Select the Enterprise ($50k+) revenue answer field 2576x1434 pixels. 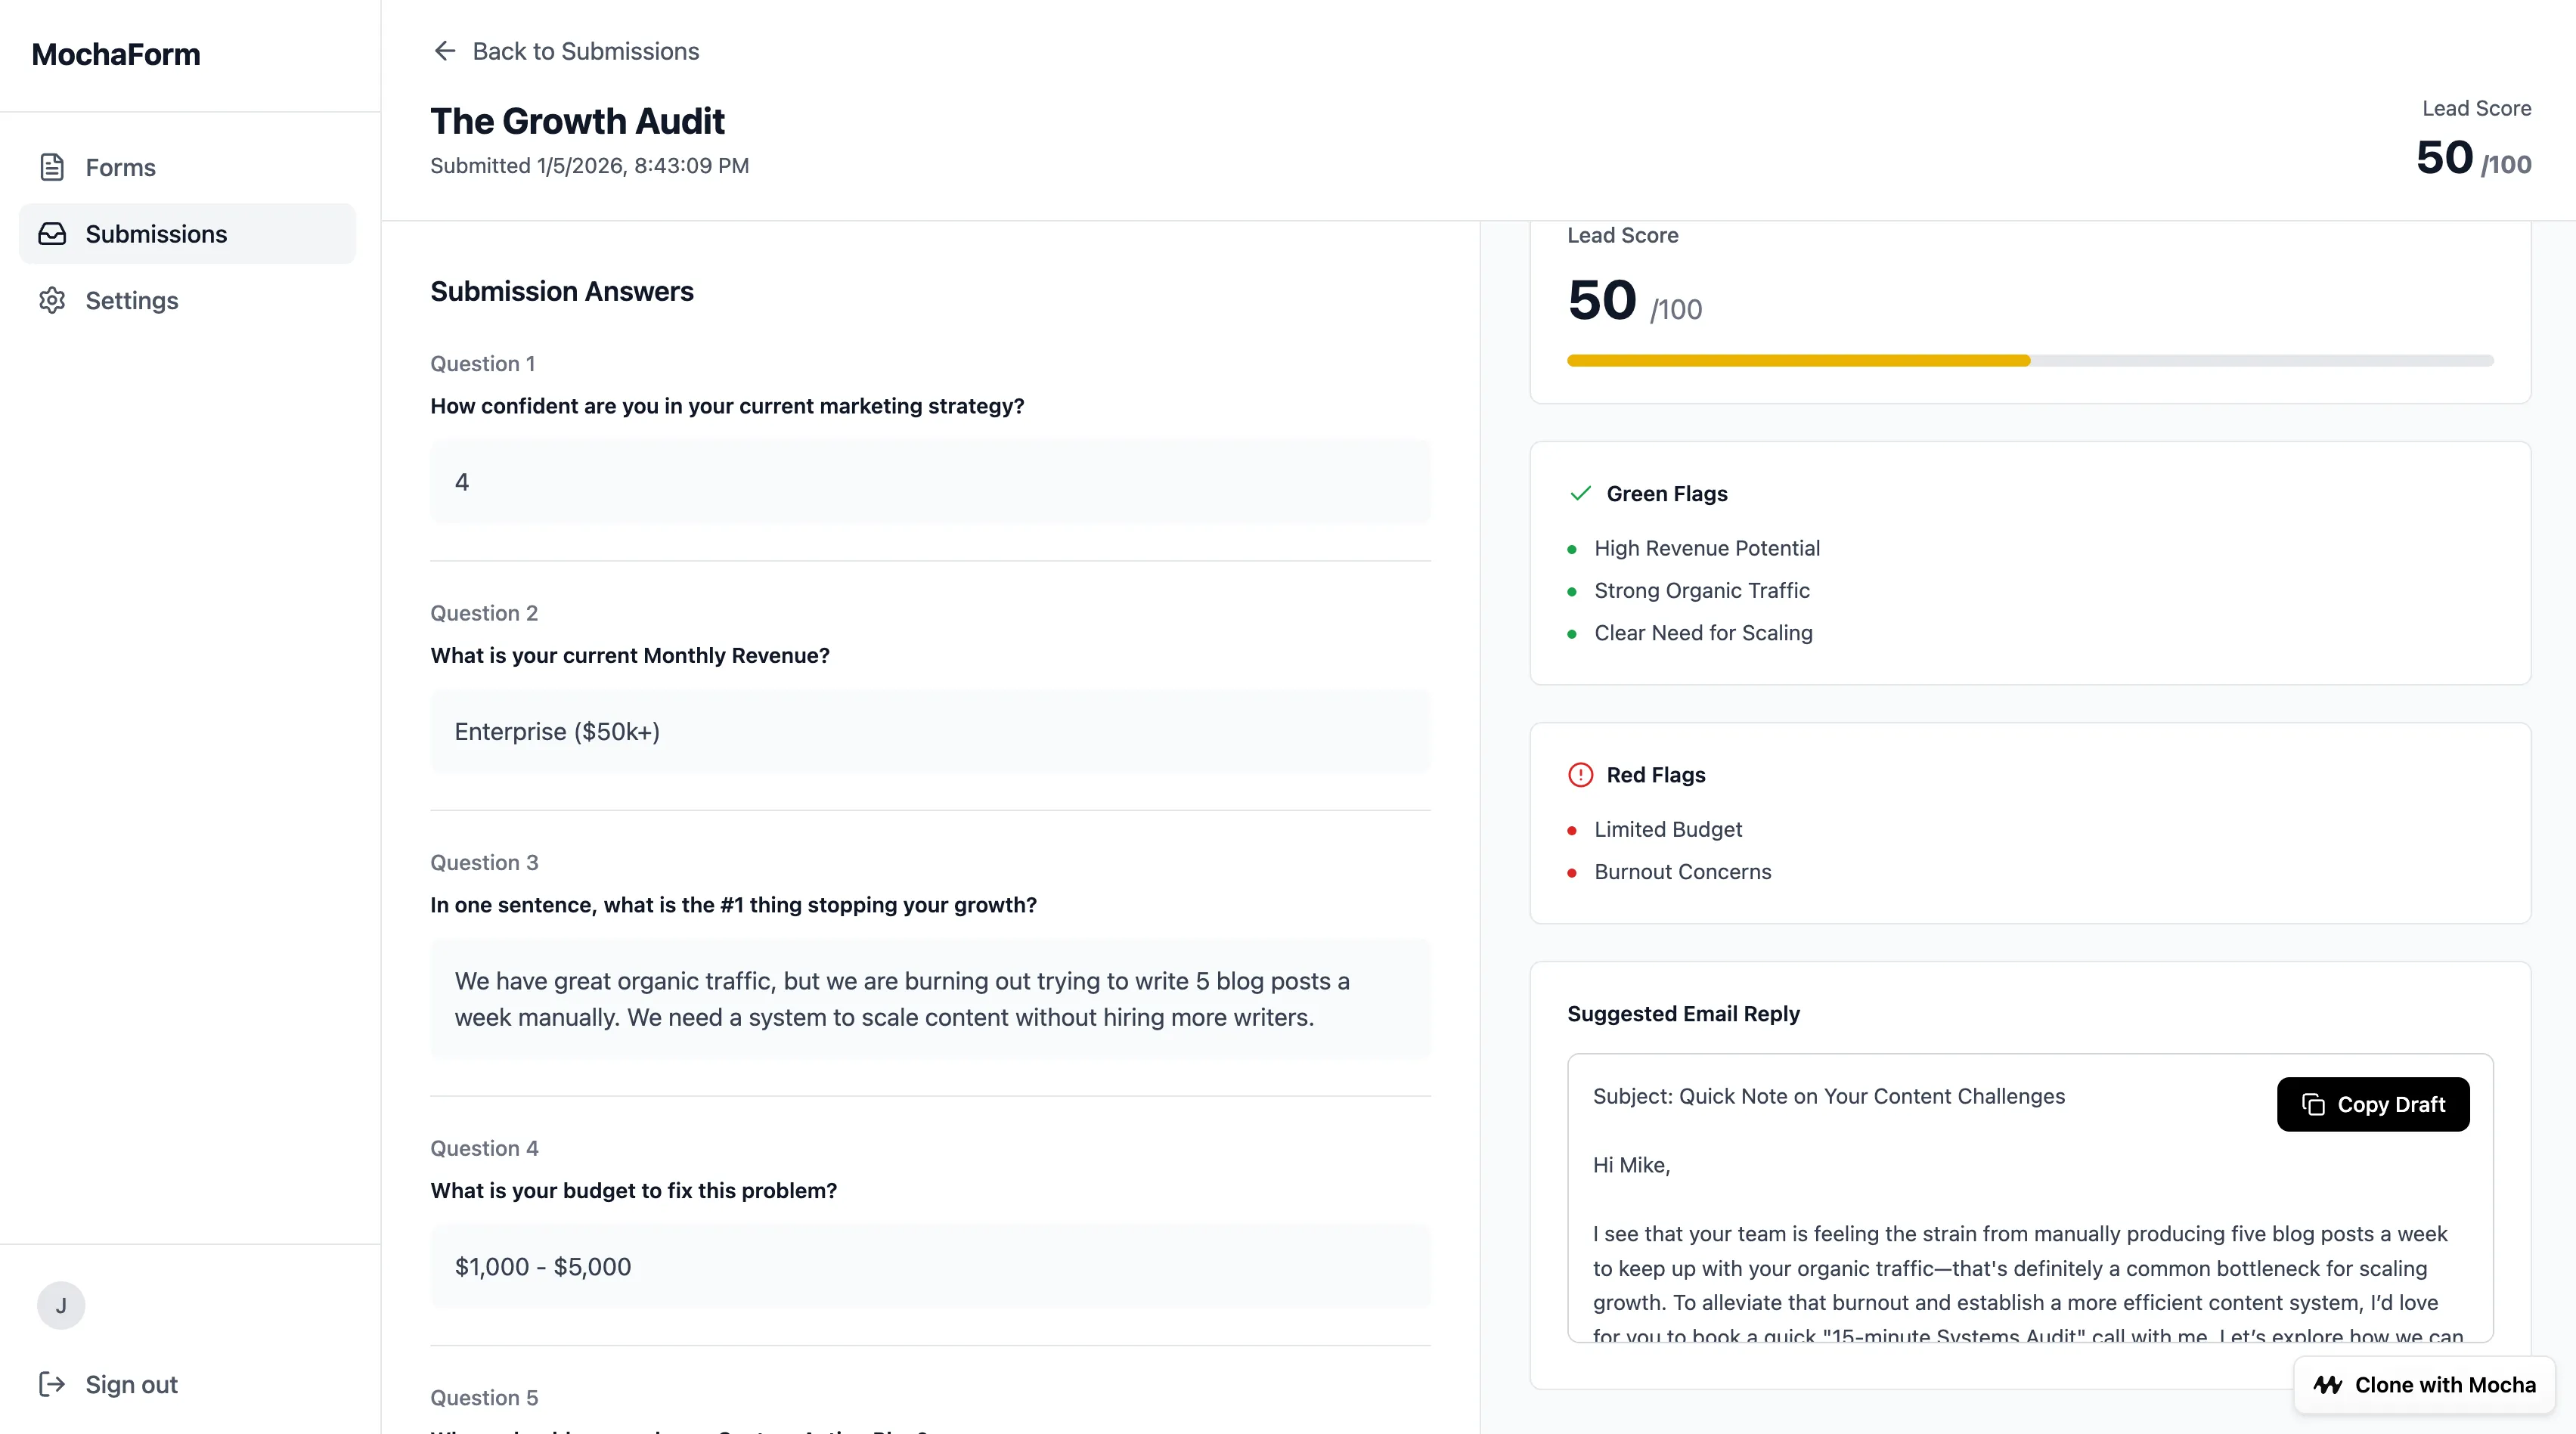pyautogui.click(x=929, y=731)
